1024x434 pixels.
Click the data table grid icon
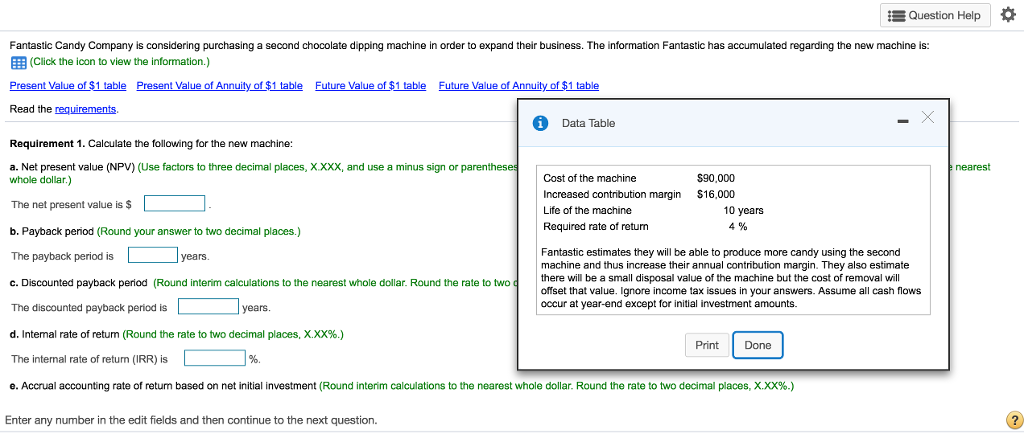[18, 62]
